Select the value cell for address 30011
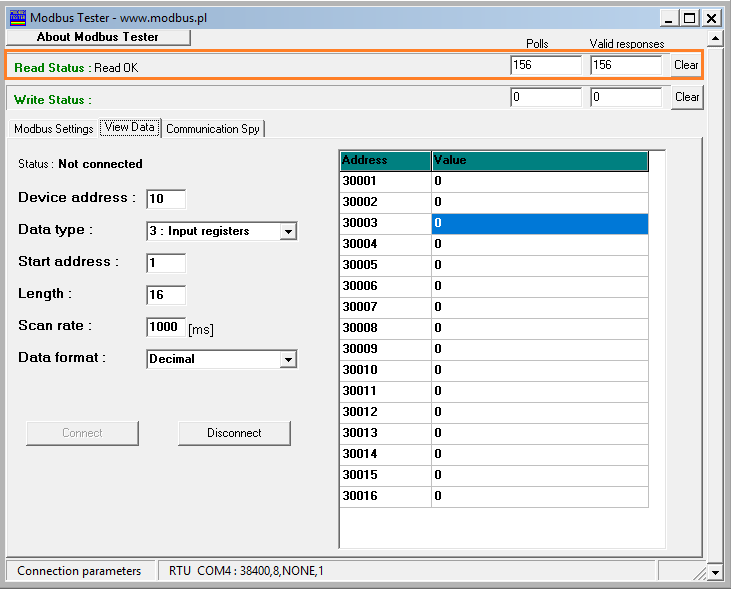The width and height of the screenshot is (731, 589). [x=540, y=392]
